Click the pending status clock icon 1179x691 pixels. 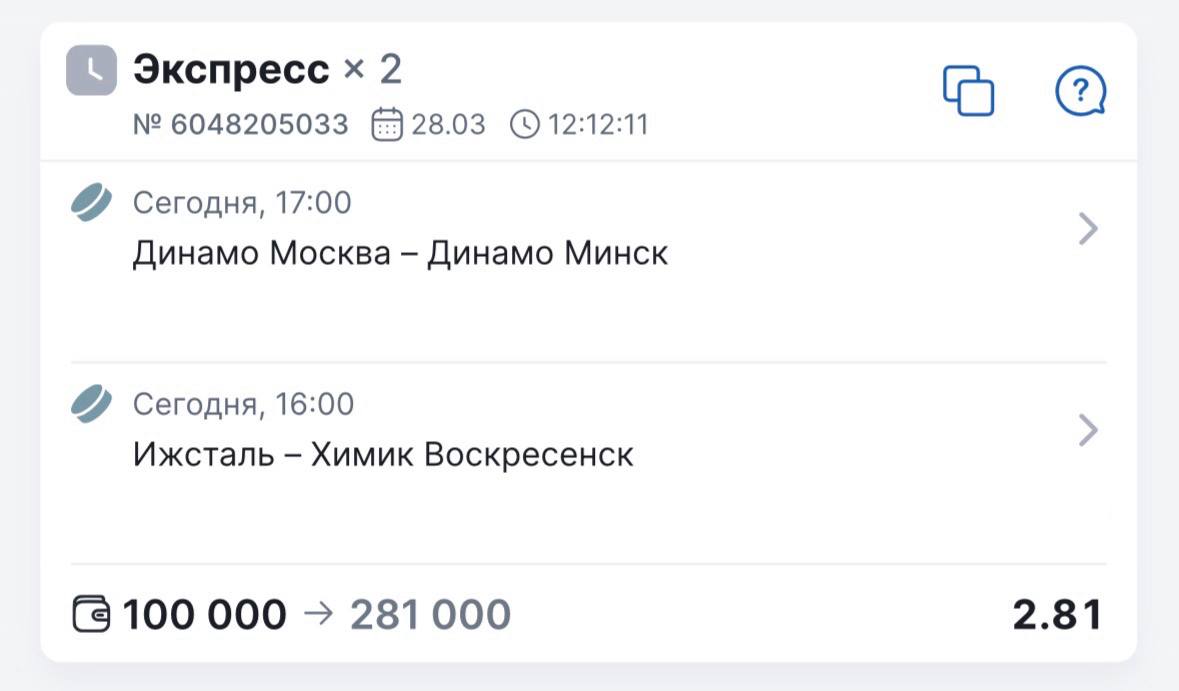click(91, 70)
